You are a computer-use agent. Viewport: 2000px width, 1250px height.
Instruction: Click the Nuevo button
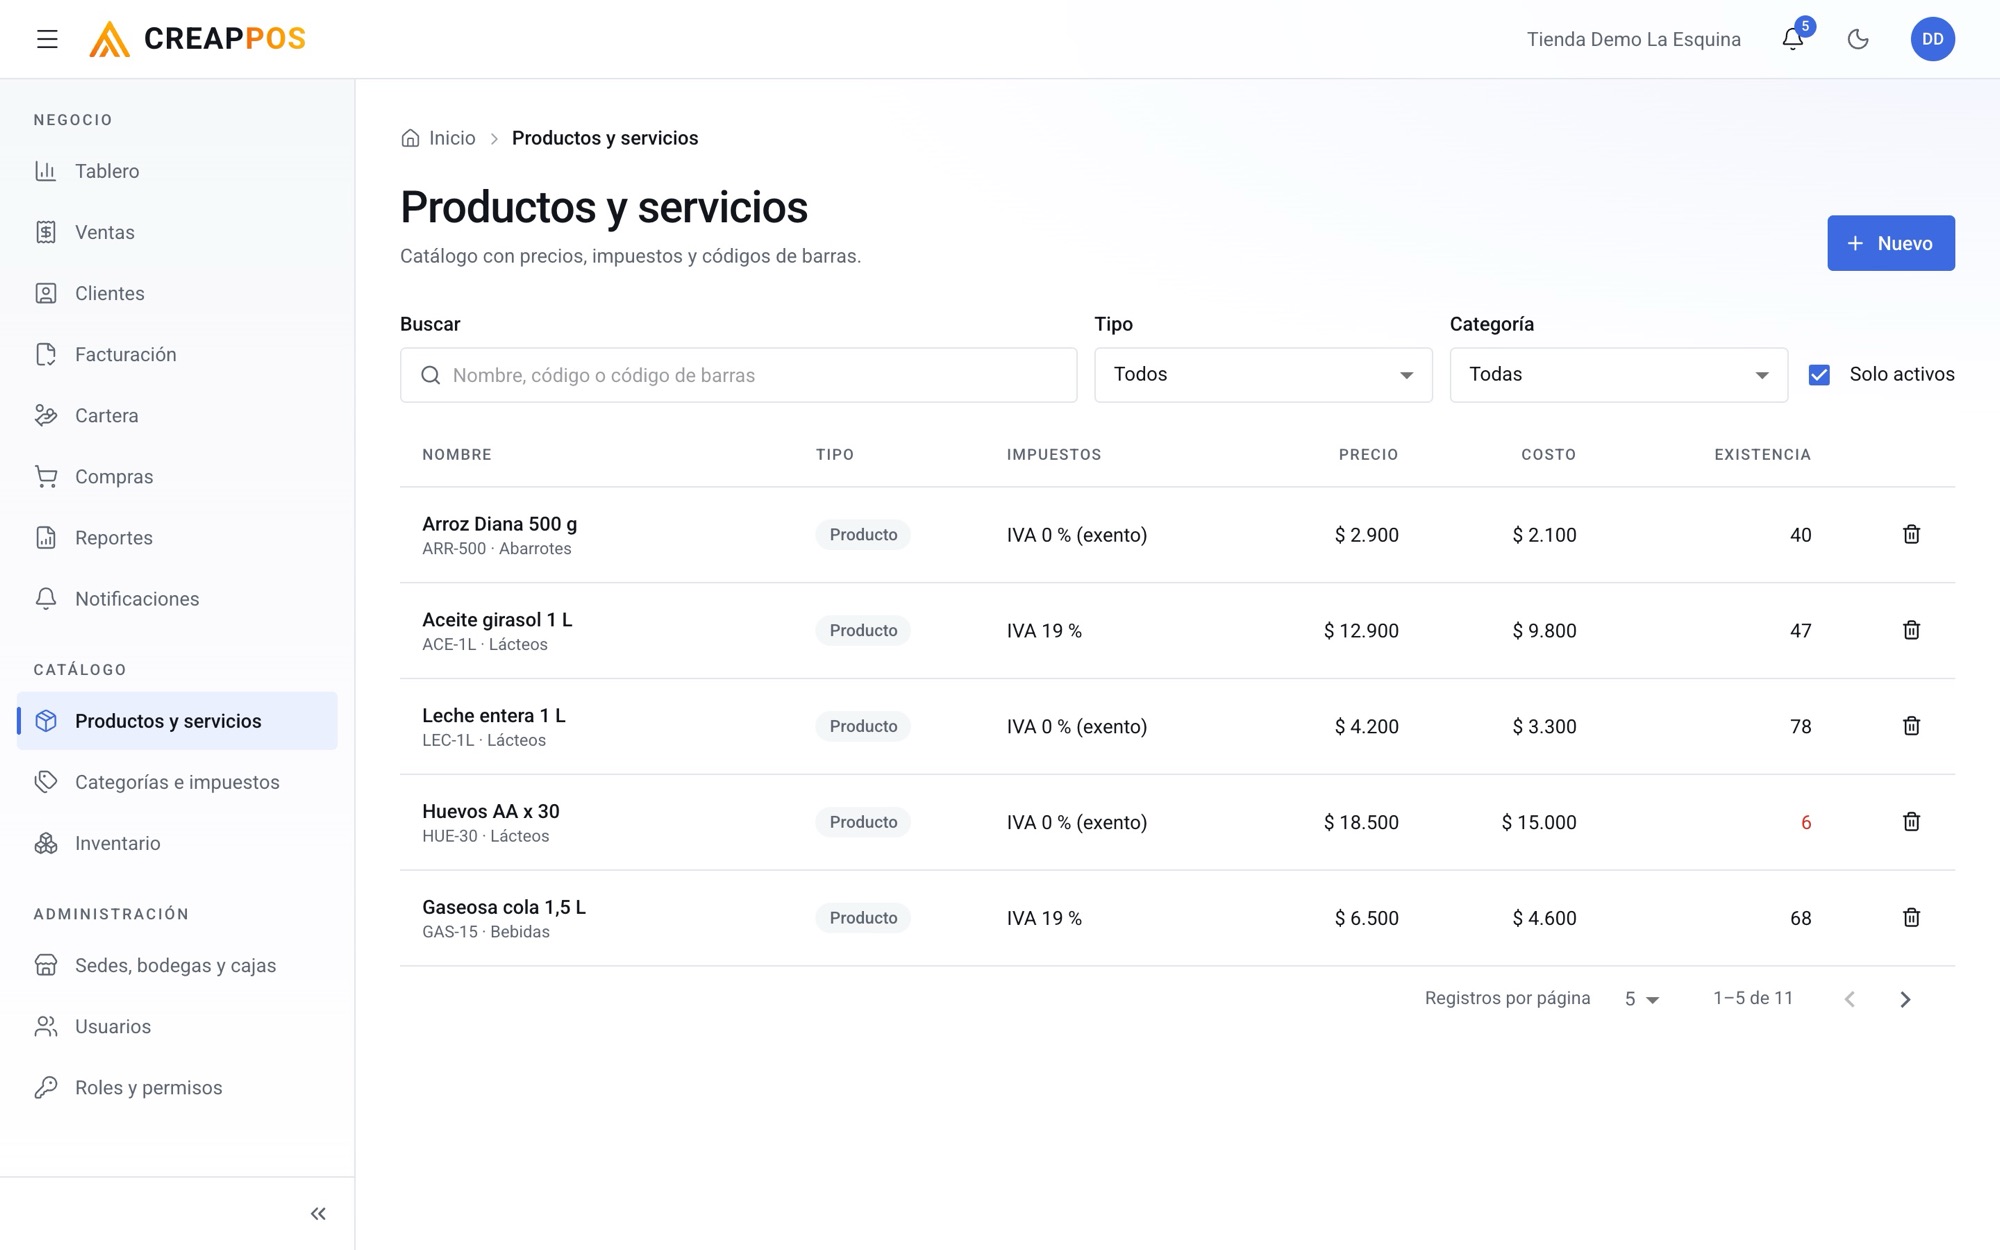(1890, 243)
